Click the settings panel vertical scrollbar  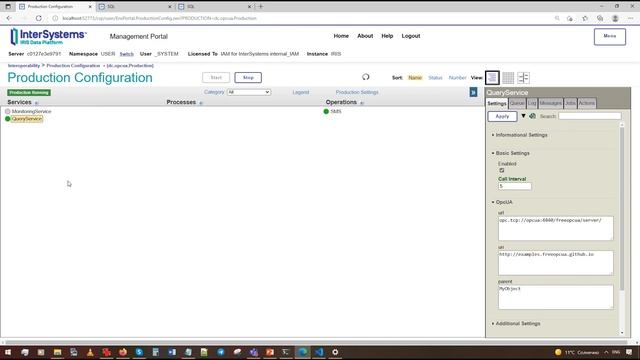[x=622, y=208]
